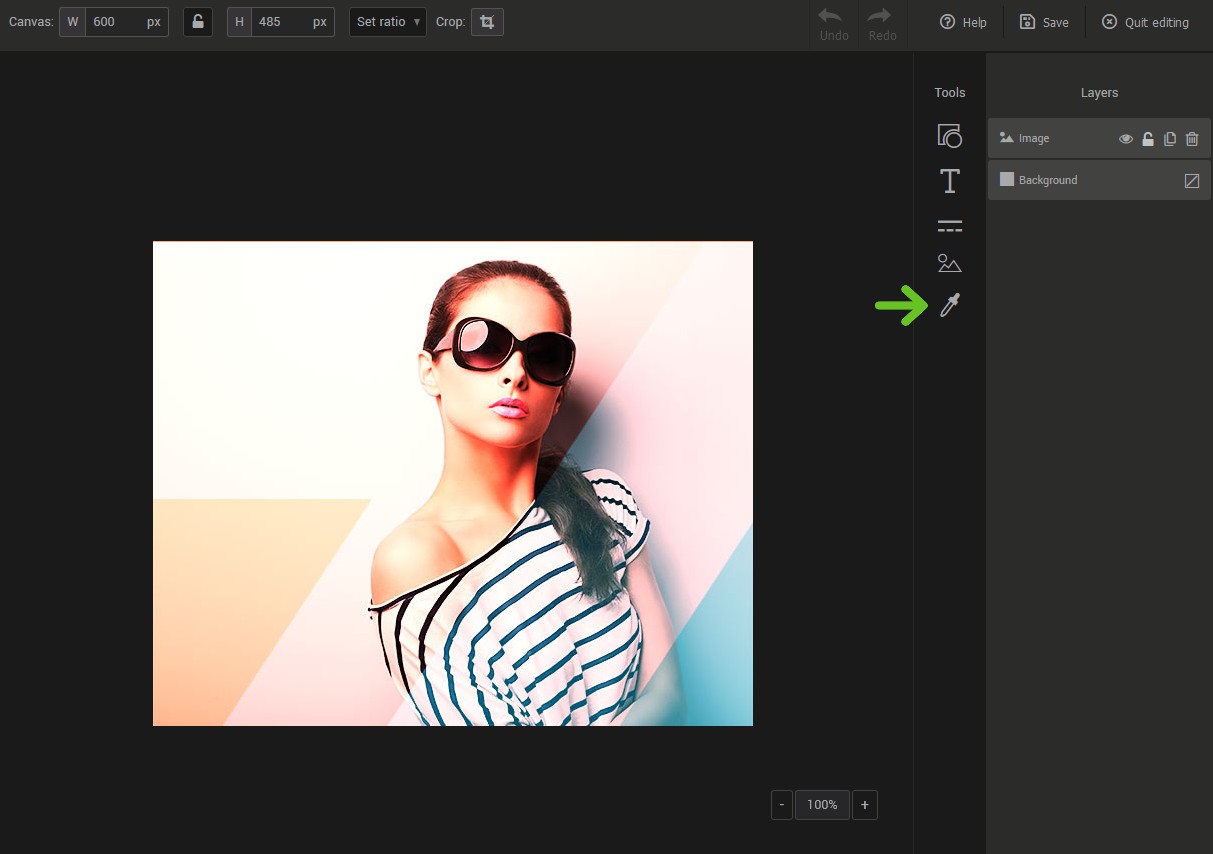Delete the Image layer with trash icon

[x=1192, y=139]
